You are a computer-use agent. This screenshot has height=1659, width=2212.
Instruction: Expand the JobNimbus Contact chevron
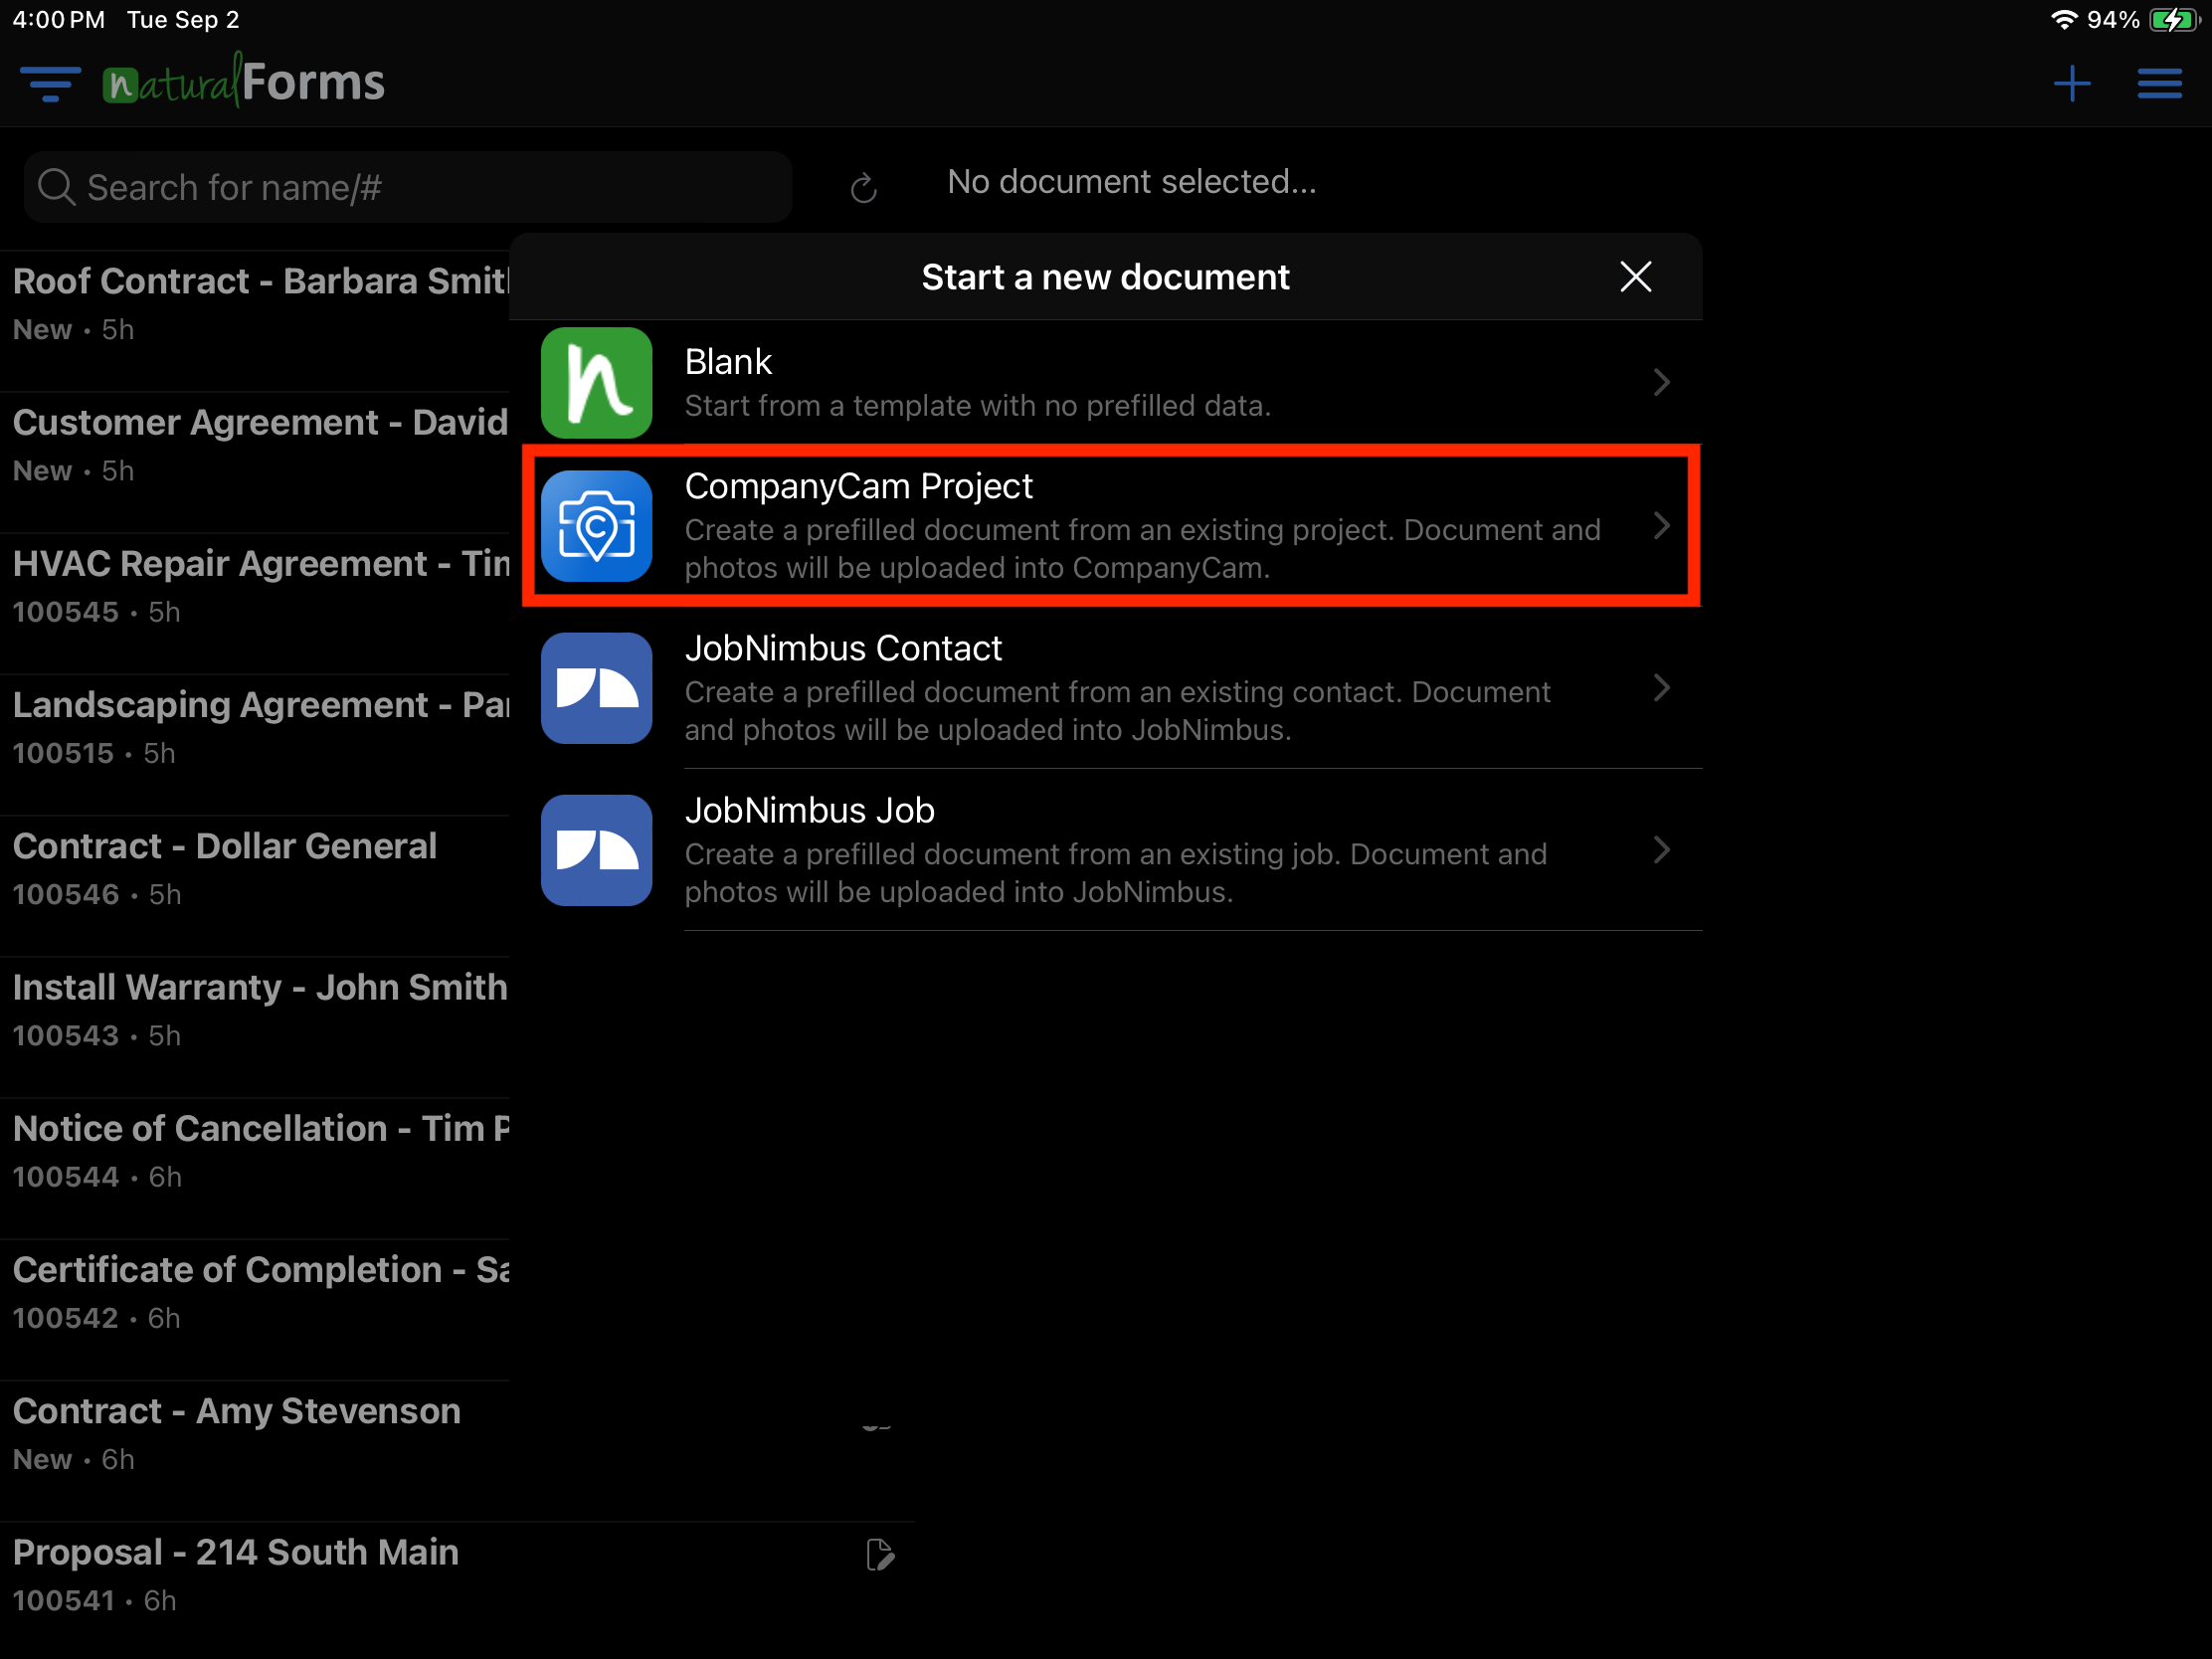pyautogui.click(x=1661, y=688)
